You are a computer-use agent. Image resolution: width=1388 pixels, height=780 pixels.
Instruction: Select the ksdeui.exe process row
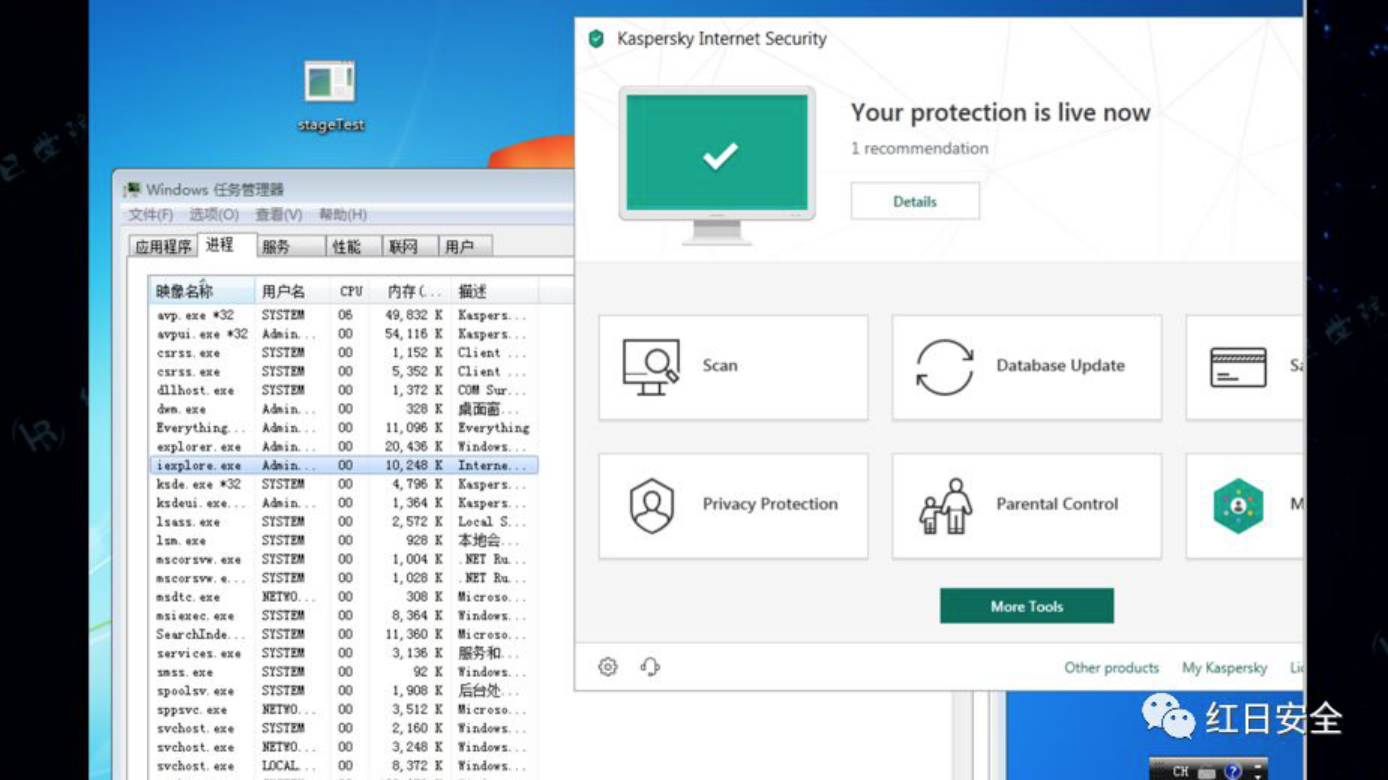(344, 503)
